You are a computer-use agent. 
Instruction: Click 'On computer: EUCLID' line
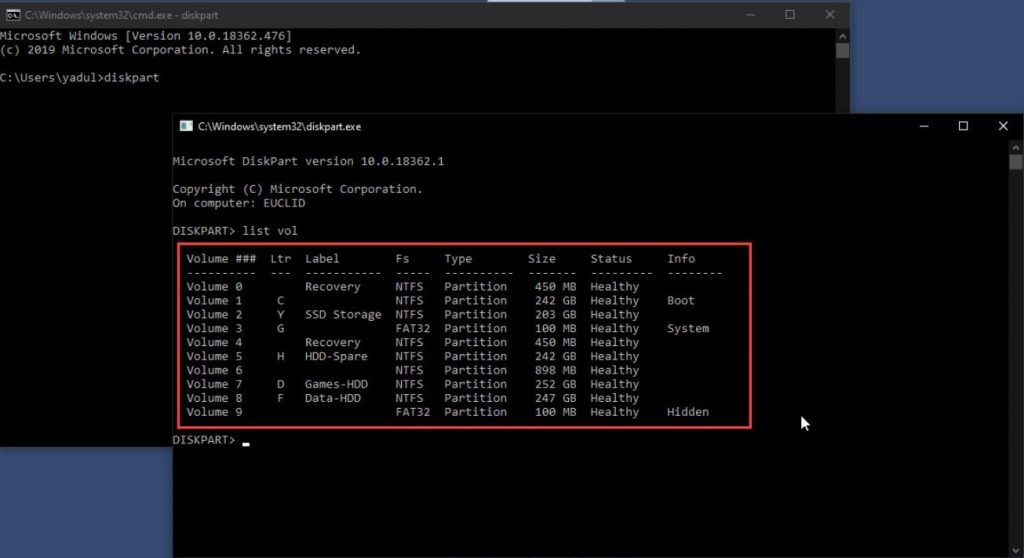coord(239,203)
